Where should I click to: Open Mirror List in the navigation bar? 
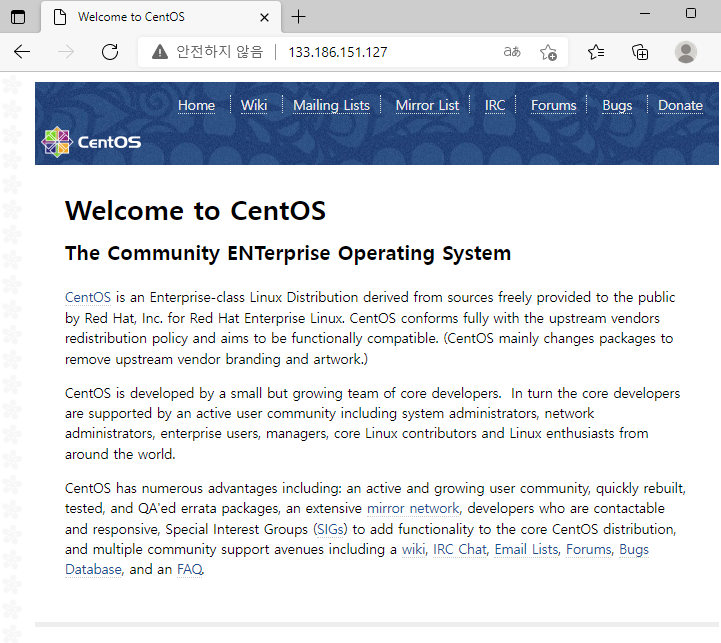click(x=427, y=105)
